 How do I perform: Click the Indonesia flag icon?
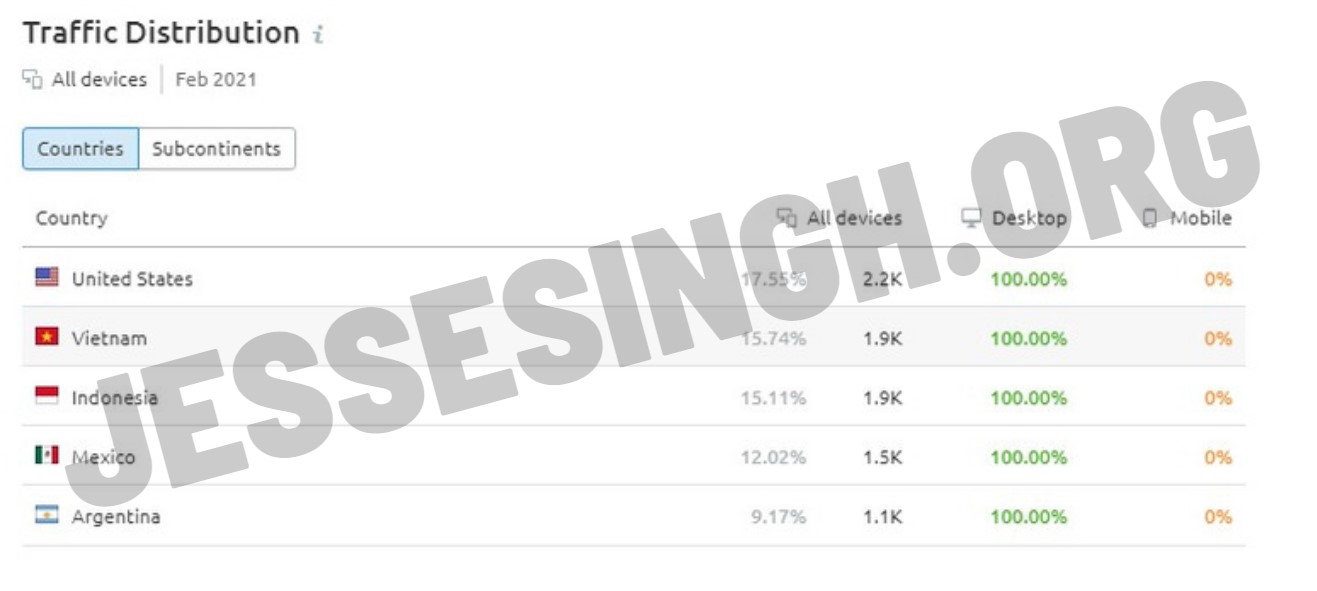click(47, 397)
